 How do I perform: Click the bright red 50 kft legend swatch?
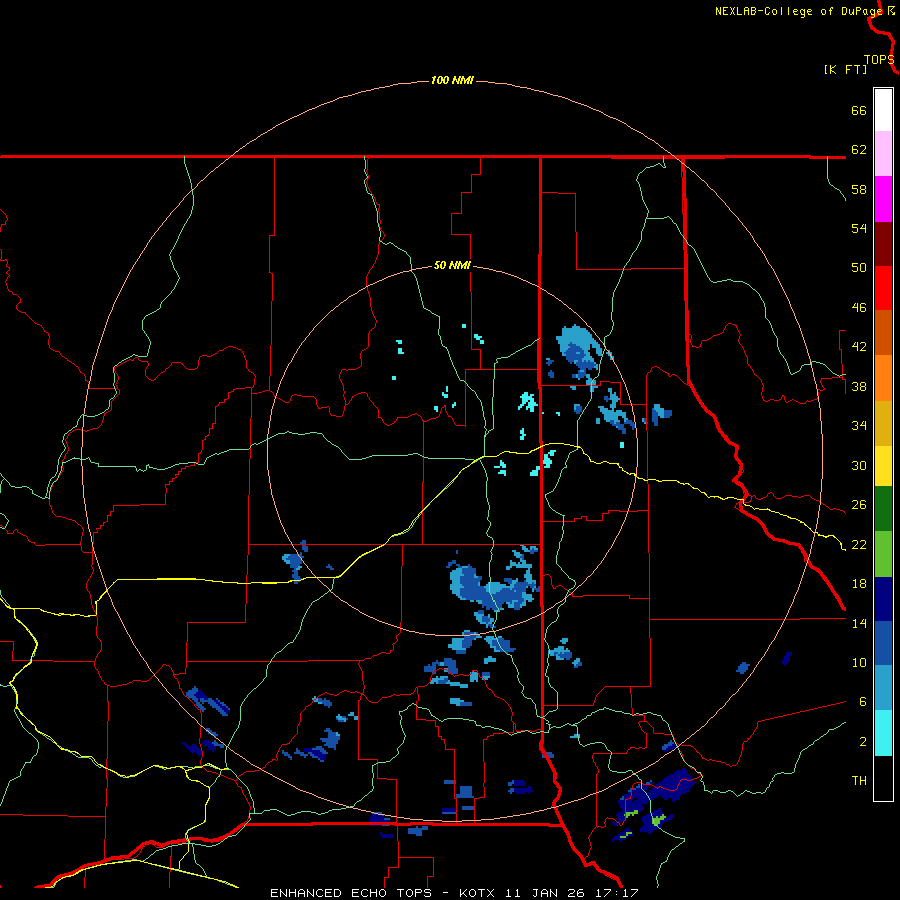[883, 288]
